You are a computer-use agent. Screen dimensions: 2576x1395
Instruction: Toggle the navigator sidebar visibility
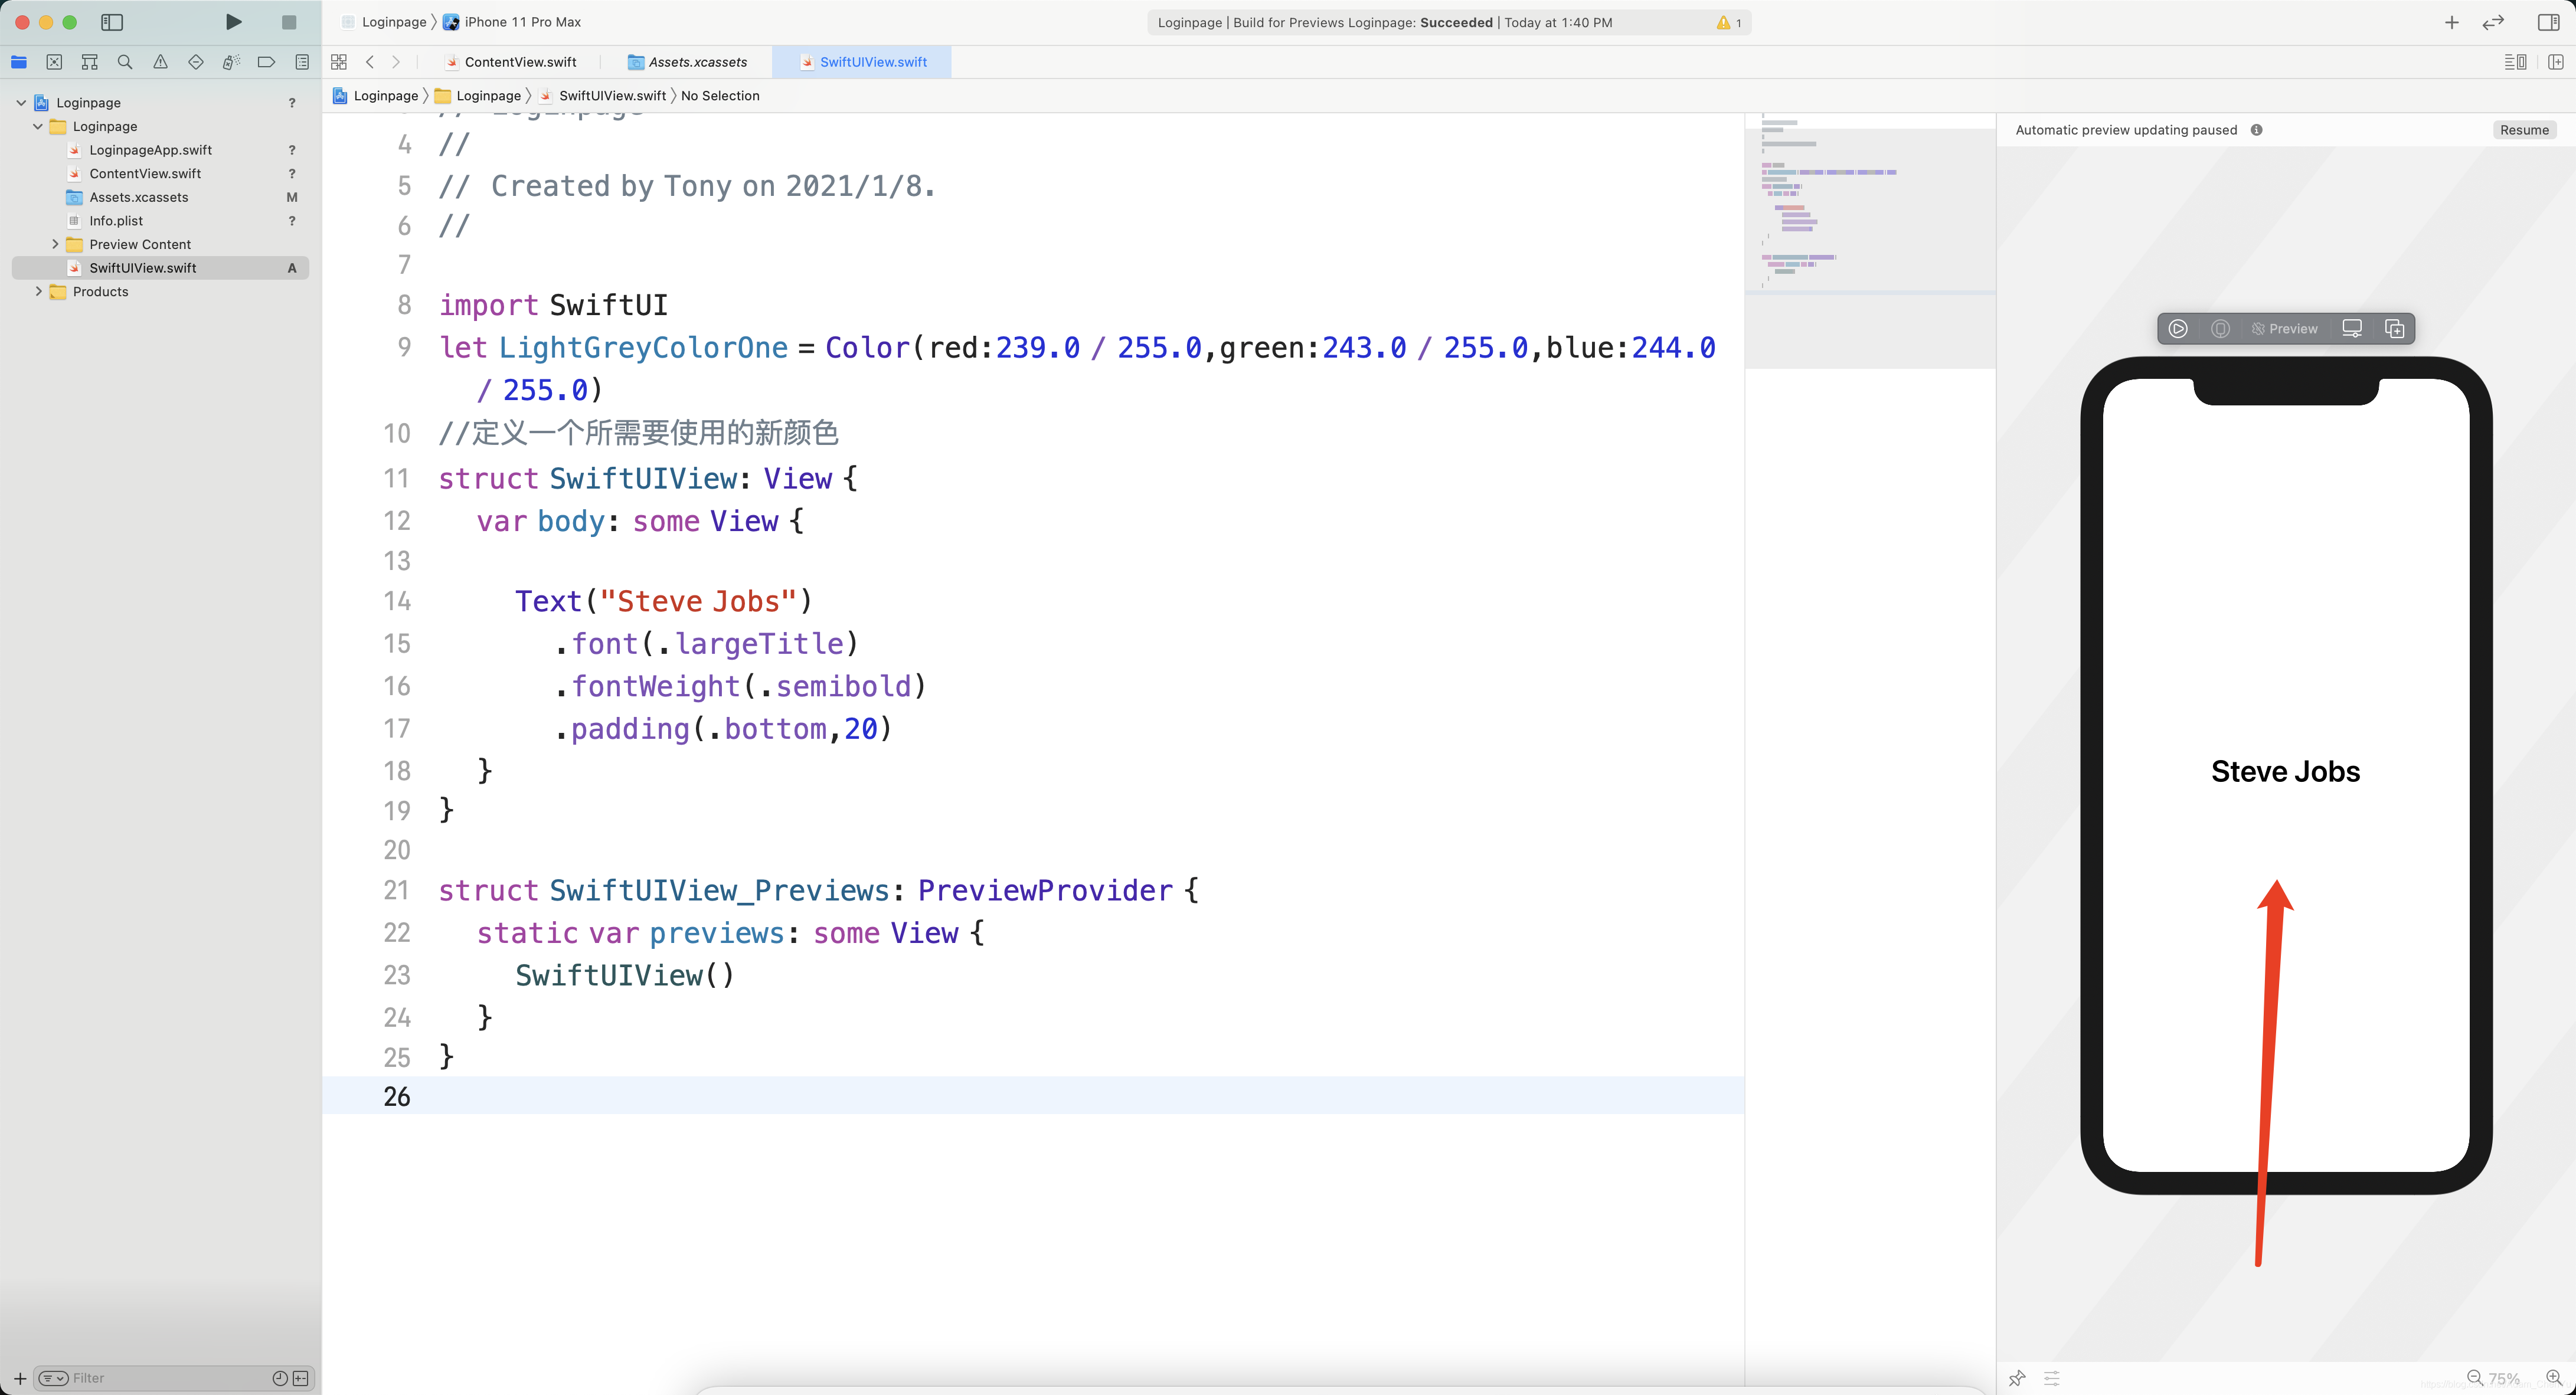[x=112, y=22]
